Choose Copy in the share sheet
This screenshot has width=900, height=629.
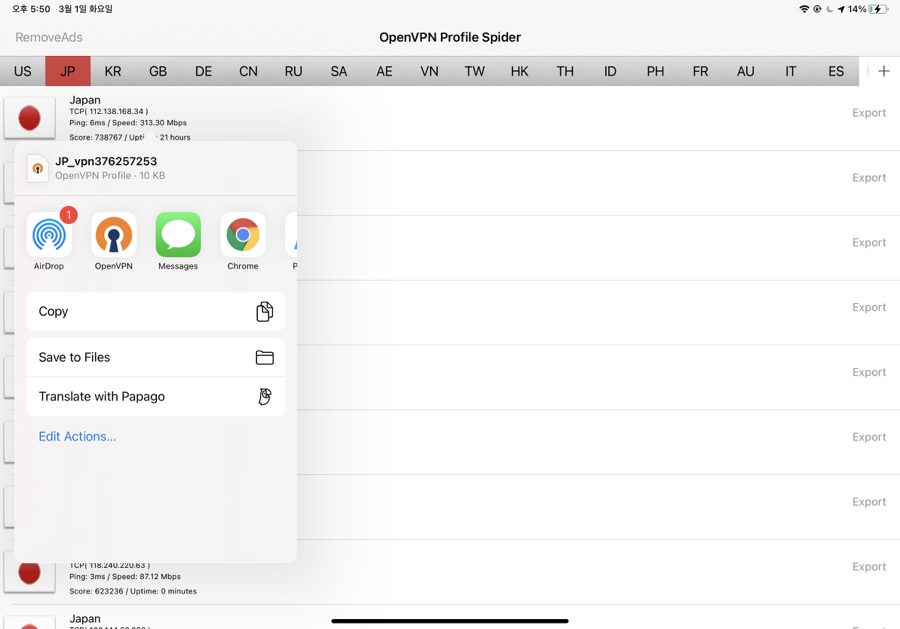[156, 311]
